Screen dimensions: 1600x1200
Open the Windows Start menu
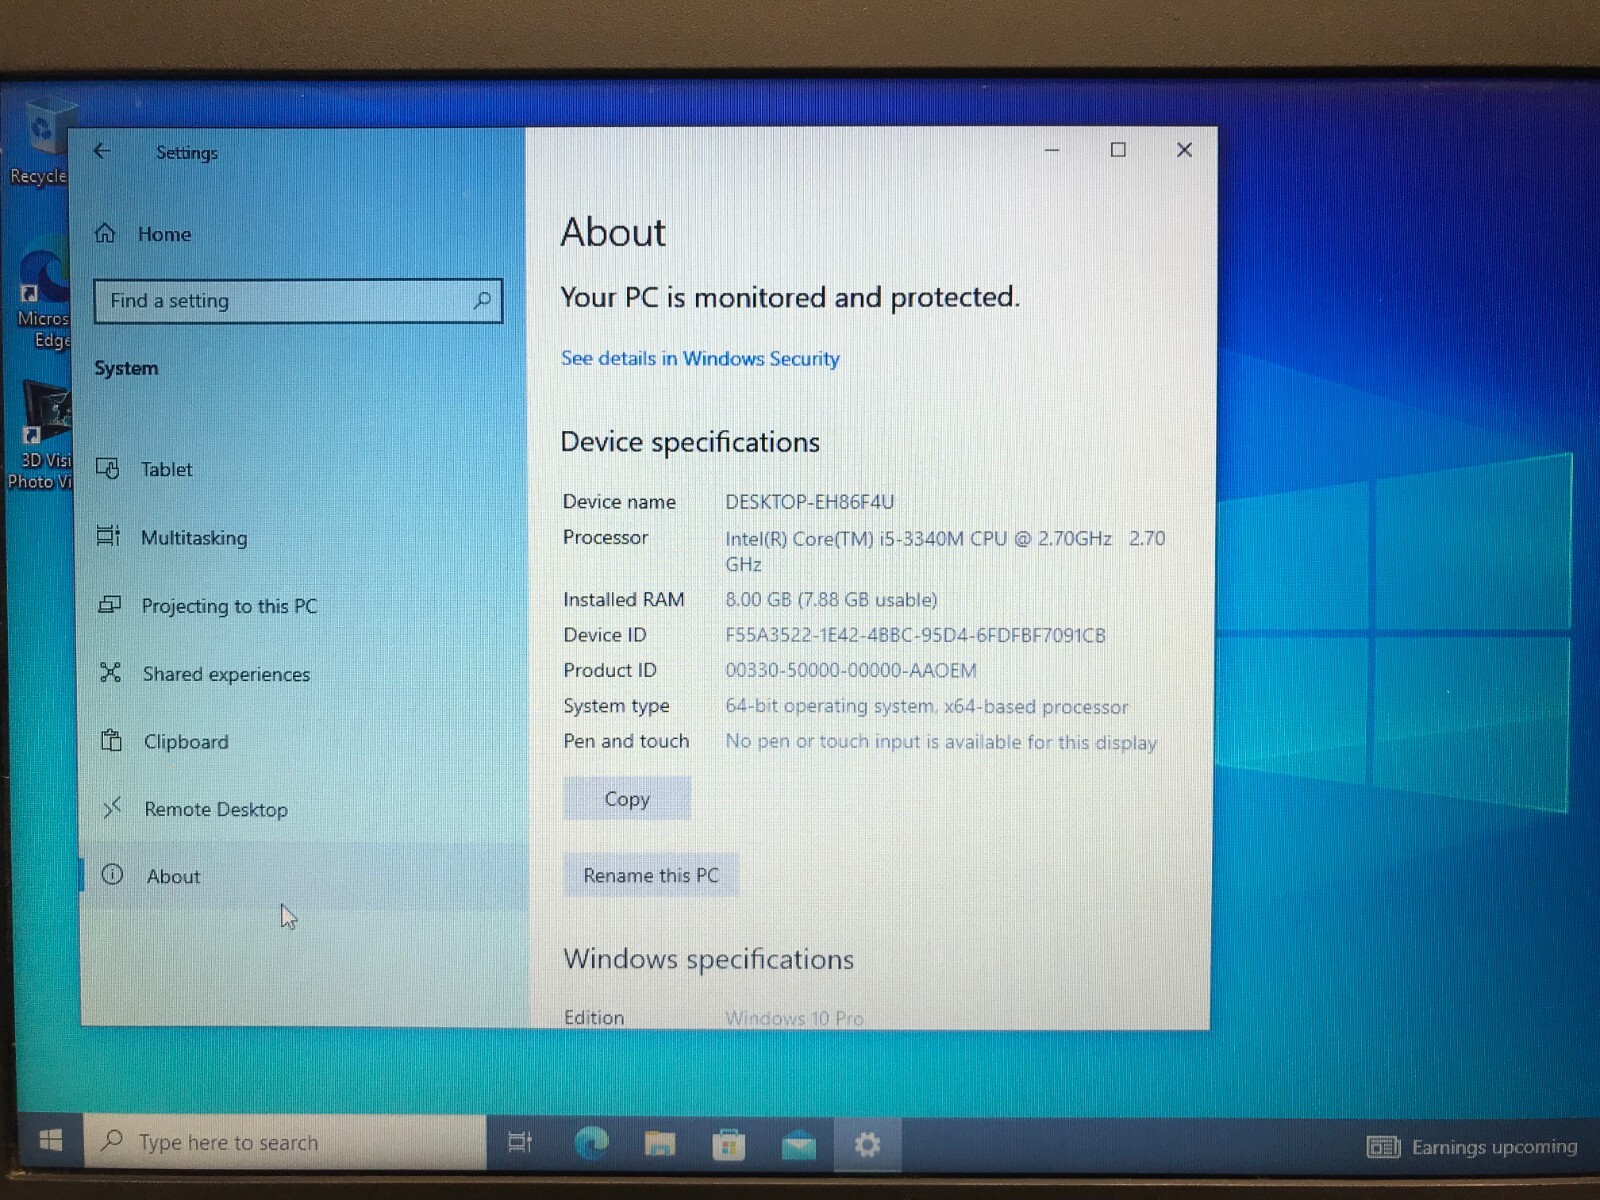[51, 1141]
